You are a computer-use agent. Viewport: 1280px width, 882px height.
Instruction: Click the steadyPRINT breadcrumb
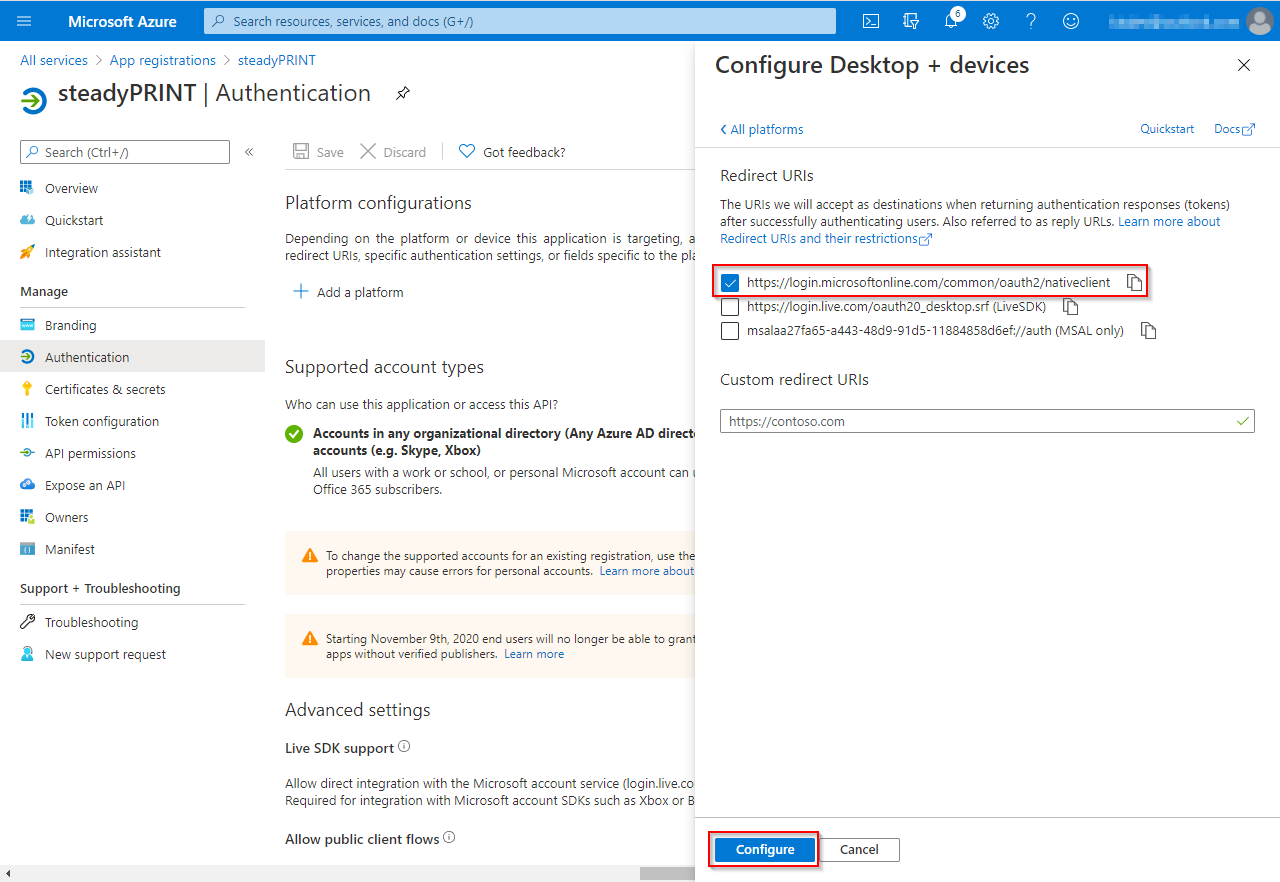[277, 60]
